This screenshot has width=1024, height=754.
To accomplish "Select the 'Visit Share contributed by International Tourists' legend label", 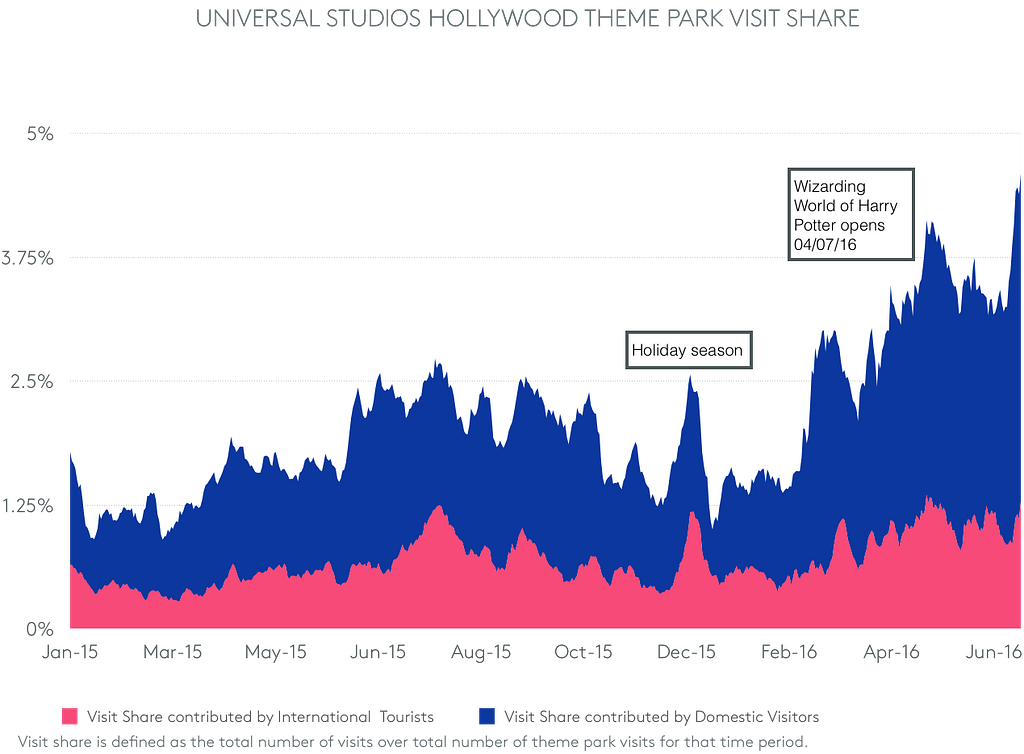I will click(260, 717).
